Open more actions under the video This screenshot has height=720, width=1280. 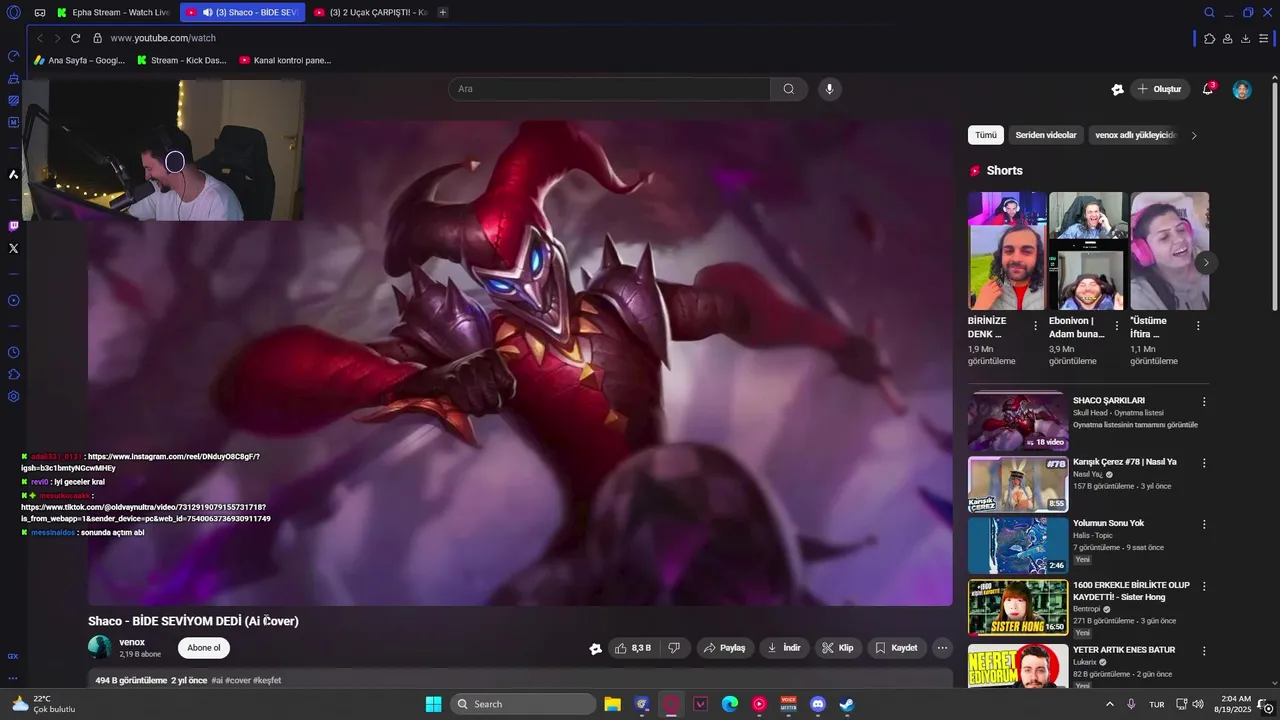942,648
